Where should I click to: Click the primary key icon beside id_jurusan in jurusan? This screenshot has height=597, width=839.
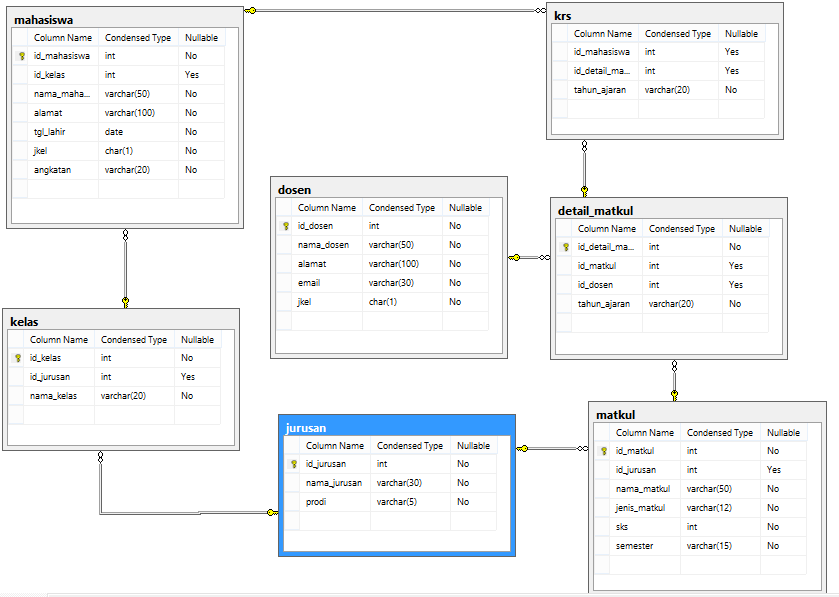click(x=294, y=464)
